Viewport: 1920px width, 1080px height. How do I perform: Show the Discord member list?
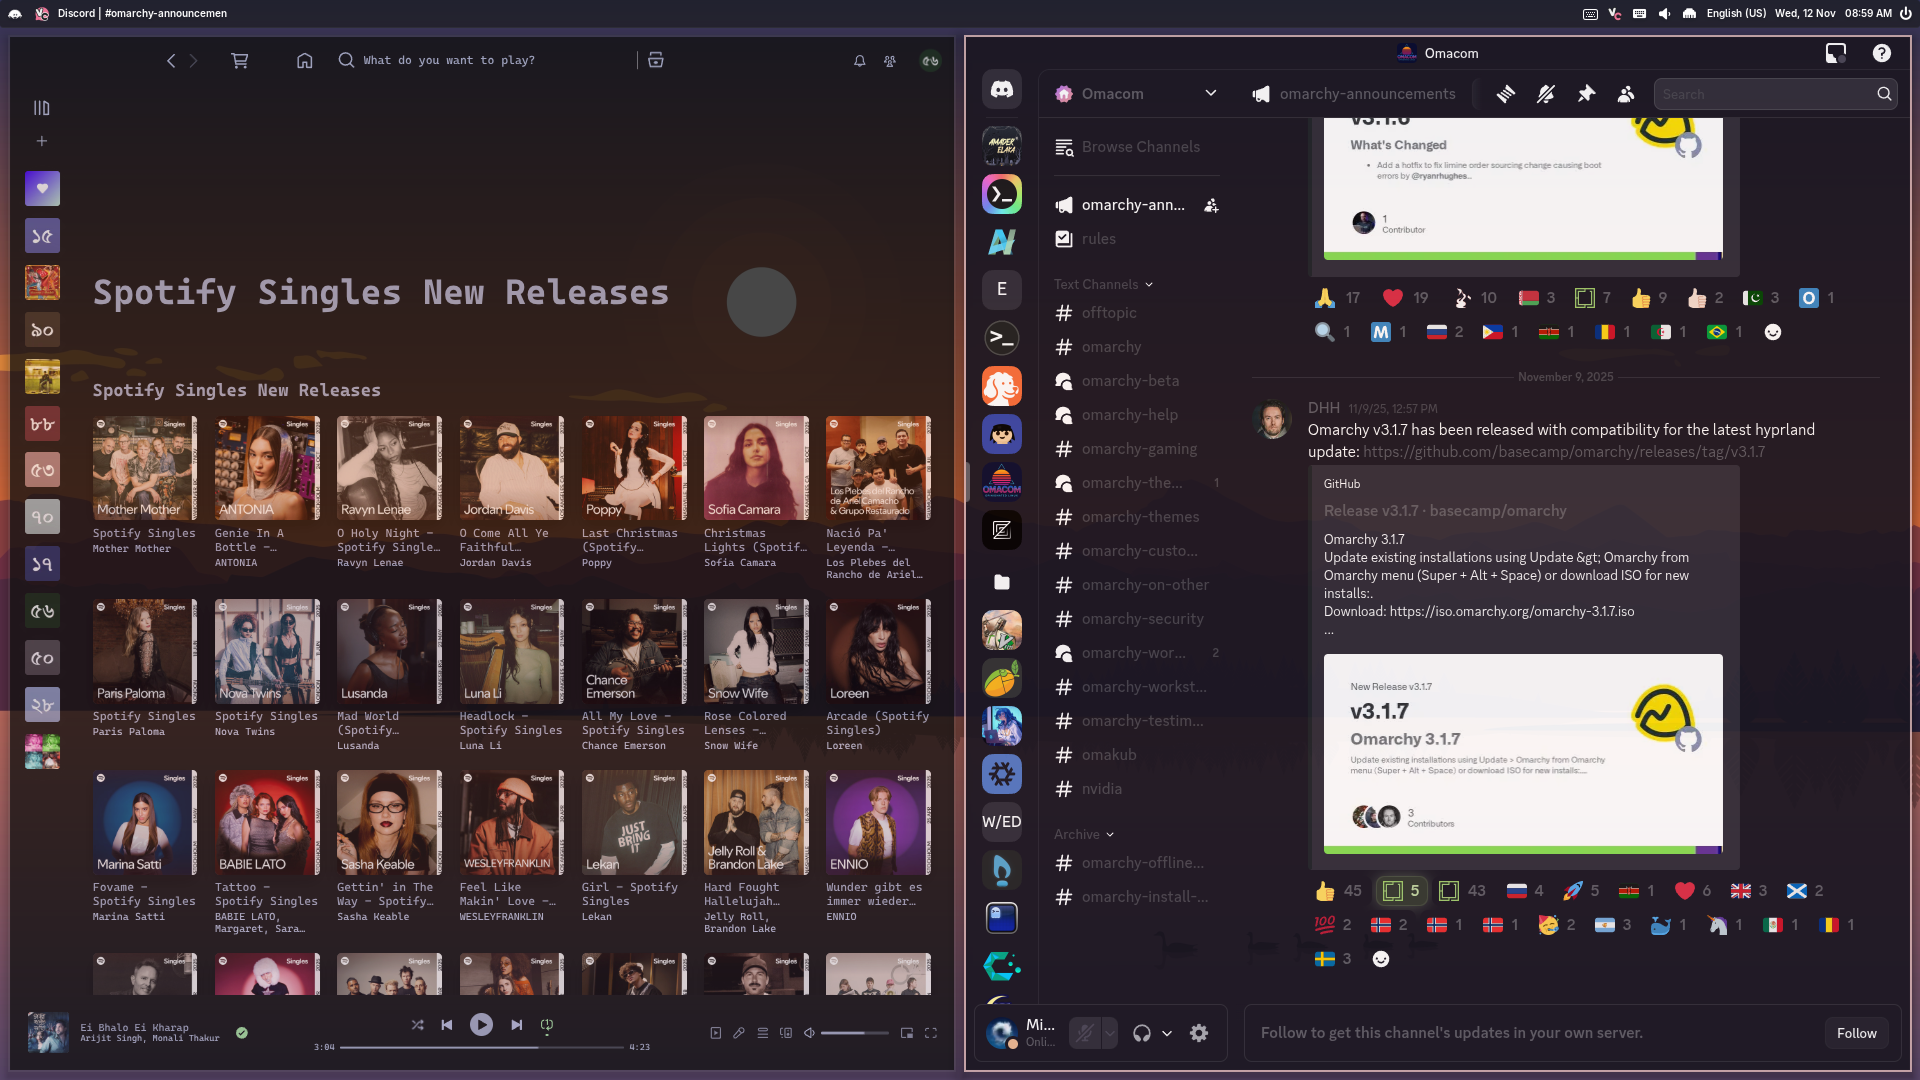1626,94
